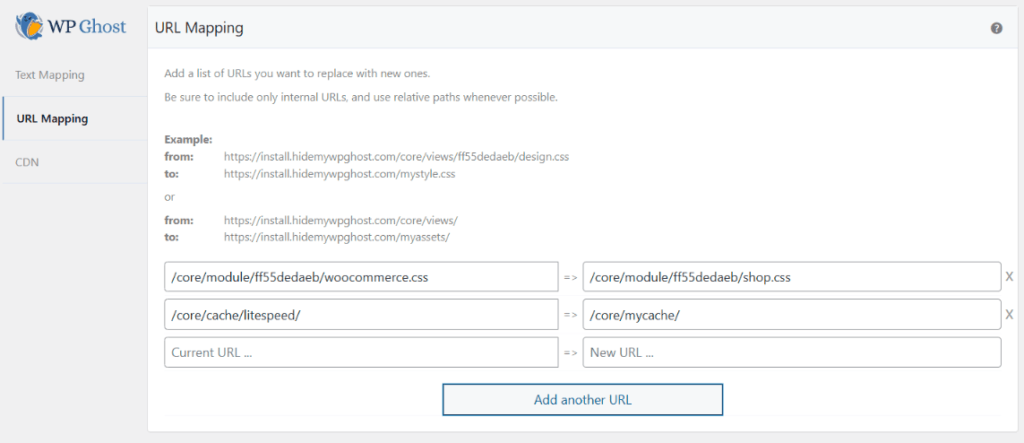
Task: Select the URL Mapping tab
Action: 74,119
